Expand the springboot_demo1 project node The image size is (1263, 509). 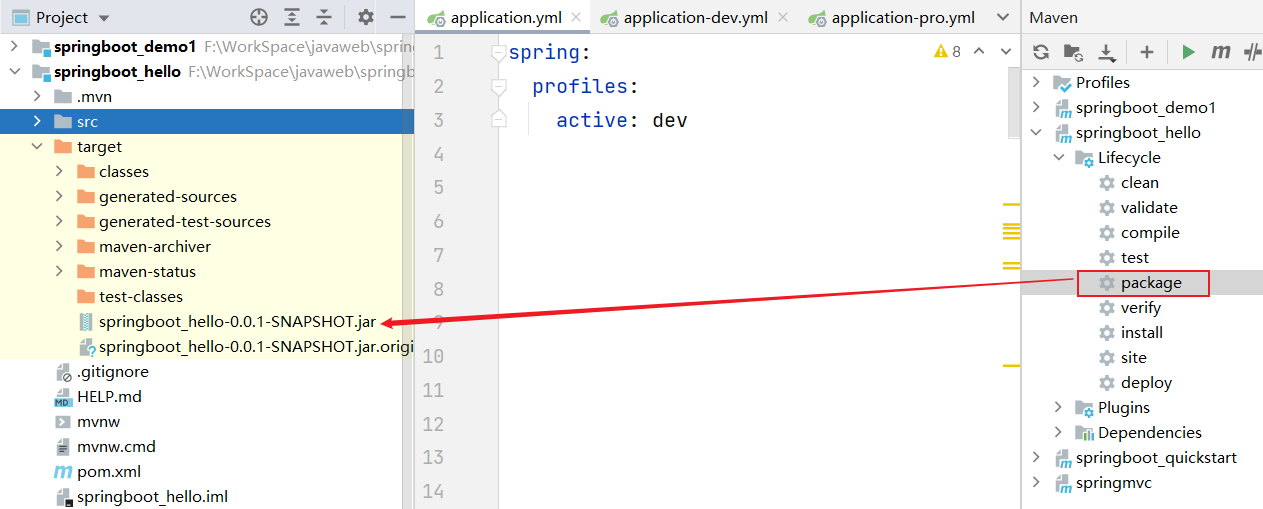coord(16,46)
